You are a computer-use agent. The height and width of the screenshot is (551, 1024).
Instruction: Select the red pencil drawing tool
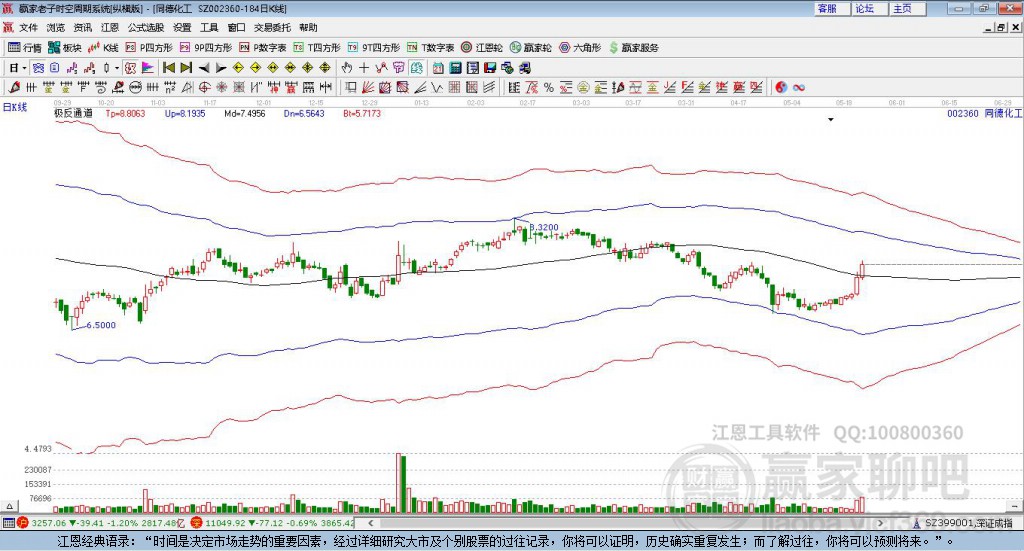click(x=14, y=87)
